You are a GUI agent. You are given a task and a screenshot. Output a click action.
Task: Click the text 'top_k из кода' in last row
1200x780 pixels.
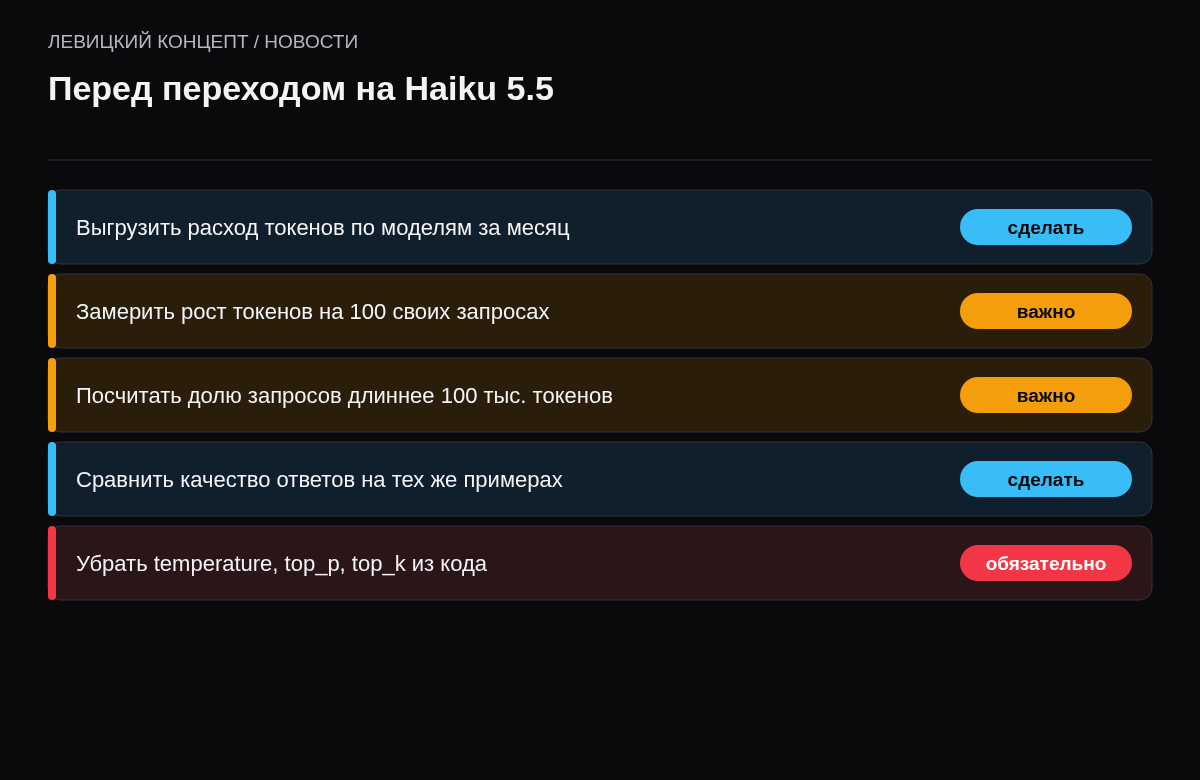pyautogui.click(x=419, y=564)
